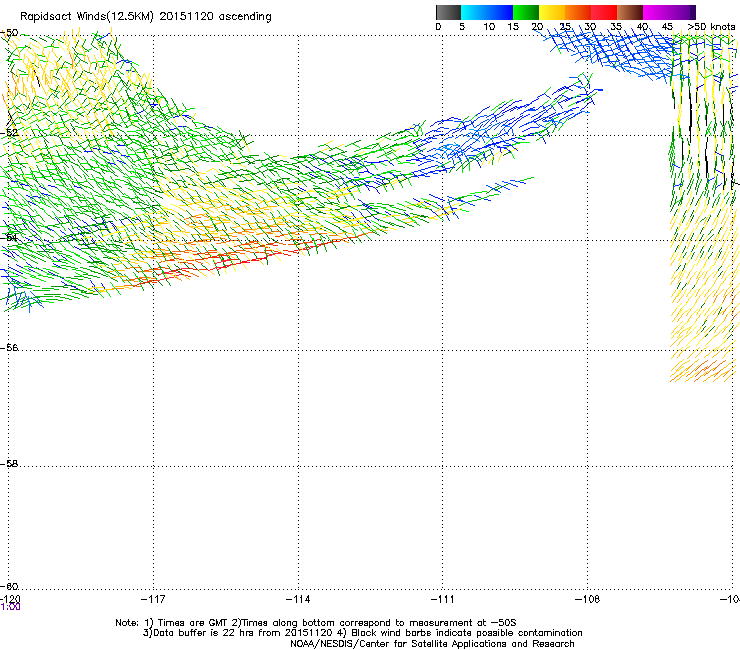Click the 'Times are GMT' note line
This screenshot has height=650, width=740.
pos(316,623)
